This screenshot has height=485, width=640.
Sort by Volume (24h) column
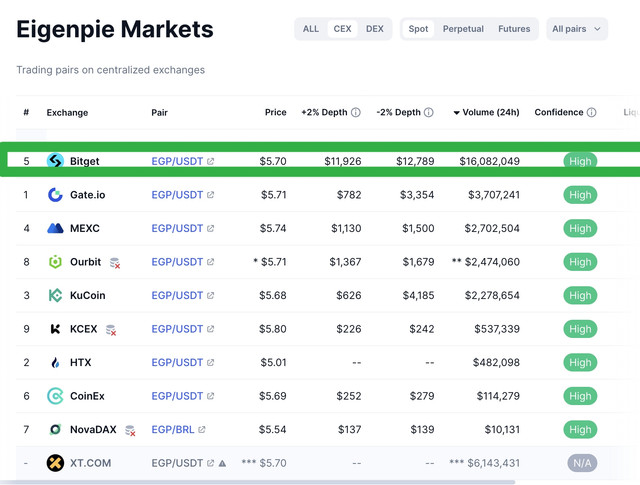[487, 112]
